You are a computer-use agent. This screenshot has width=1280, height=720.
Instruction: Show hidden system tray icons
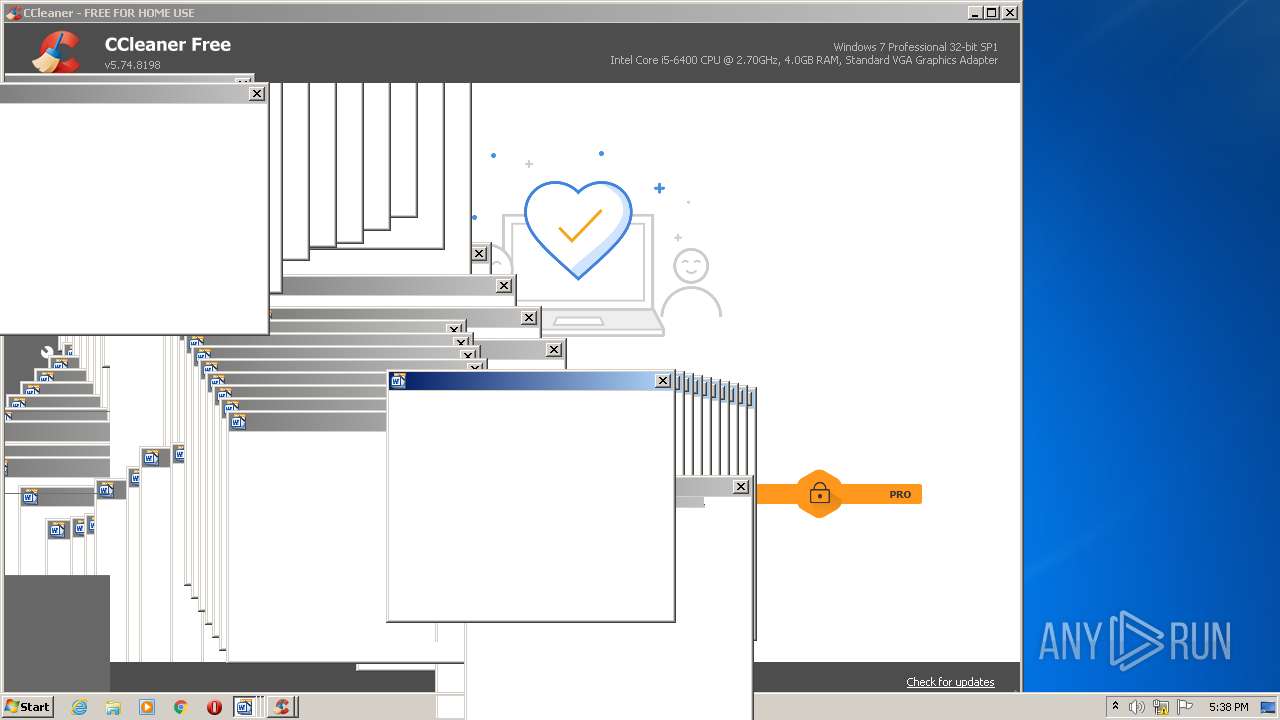[1115, 707]
